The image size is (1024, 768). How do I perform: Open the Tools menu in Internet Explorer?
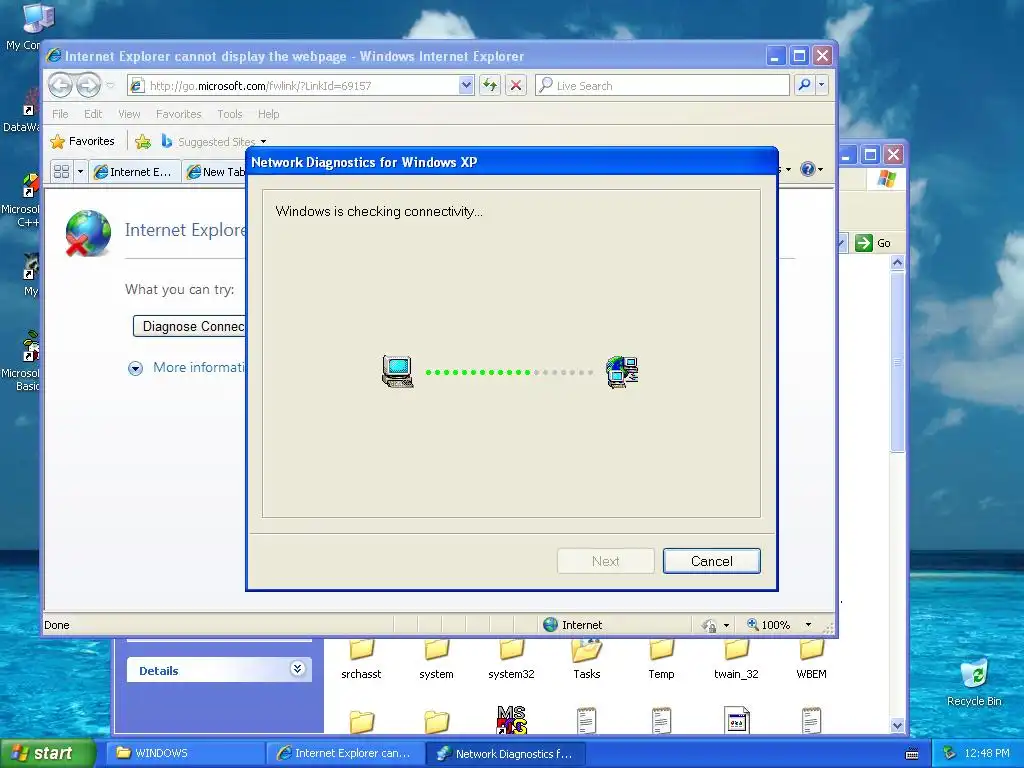[230, 114]
